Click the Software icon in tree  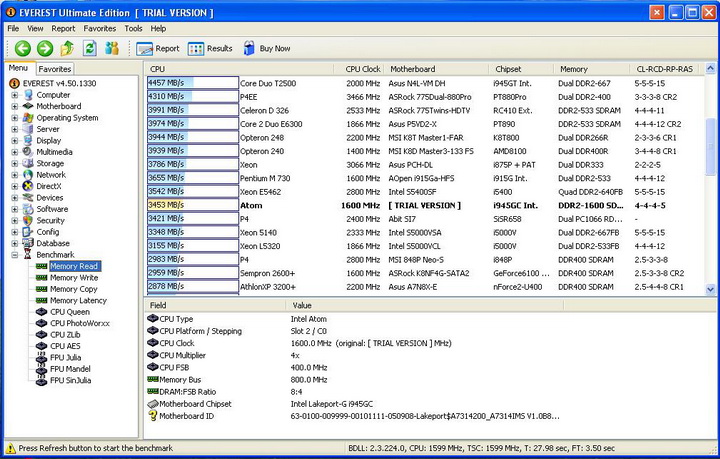(28, 209)
